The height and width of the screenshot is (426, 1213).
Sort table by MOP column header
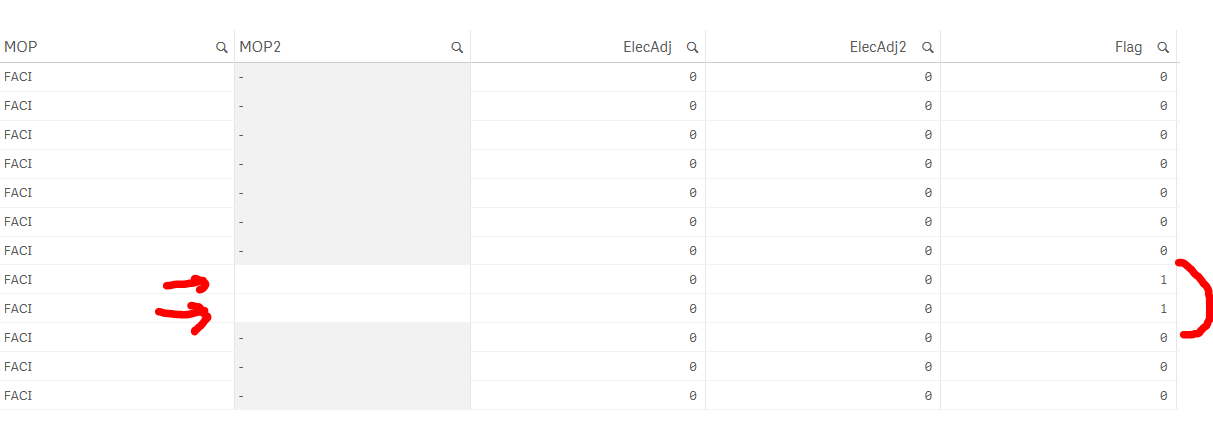point(21,47)
